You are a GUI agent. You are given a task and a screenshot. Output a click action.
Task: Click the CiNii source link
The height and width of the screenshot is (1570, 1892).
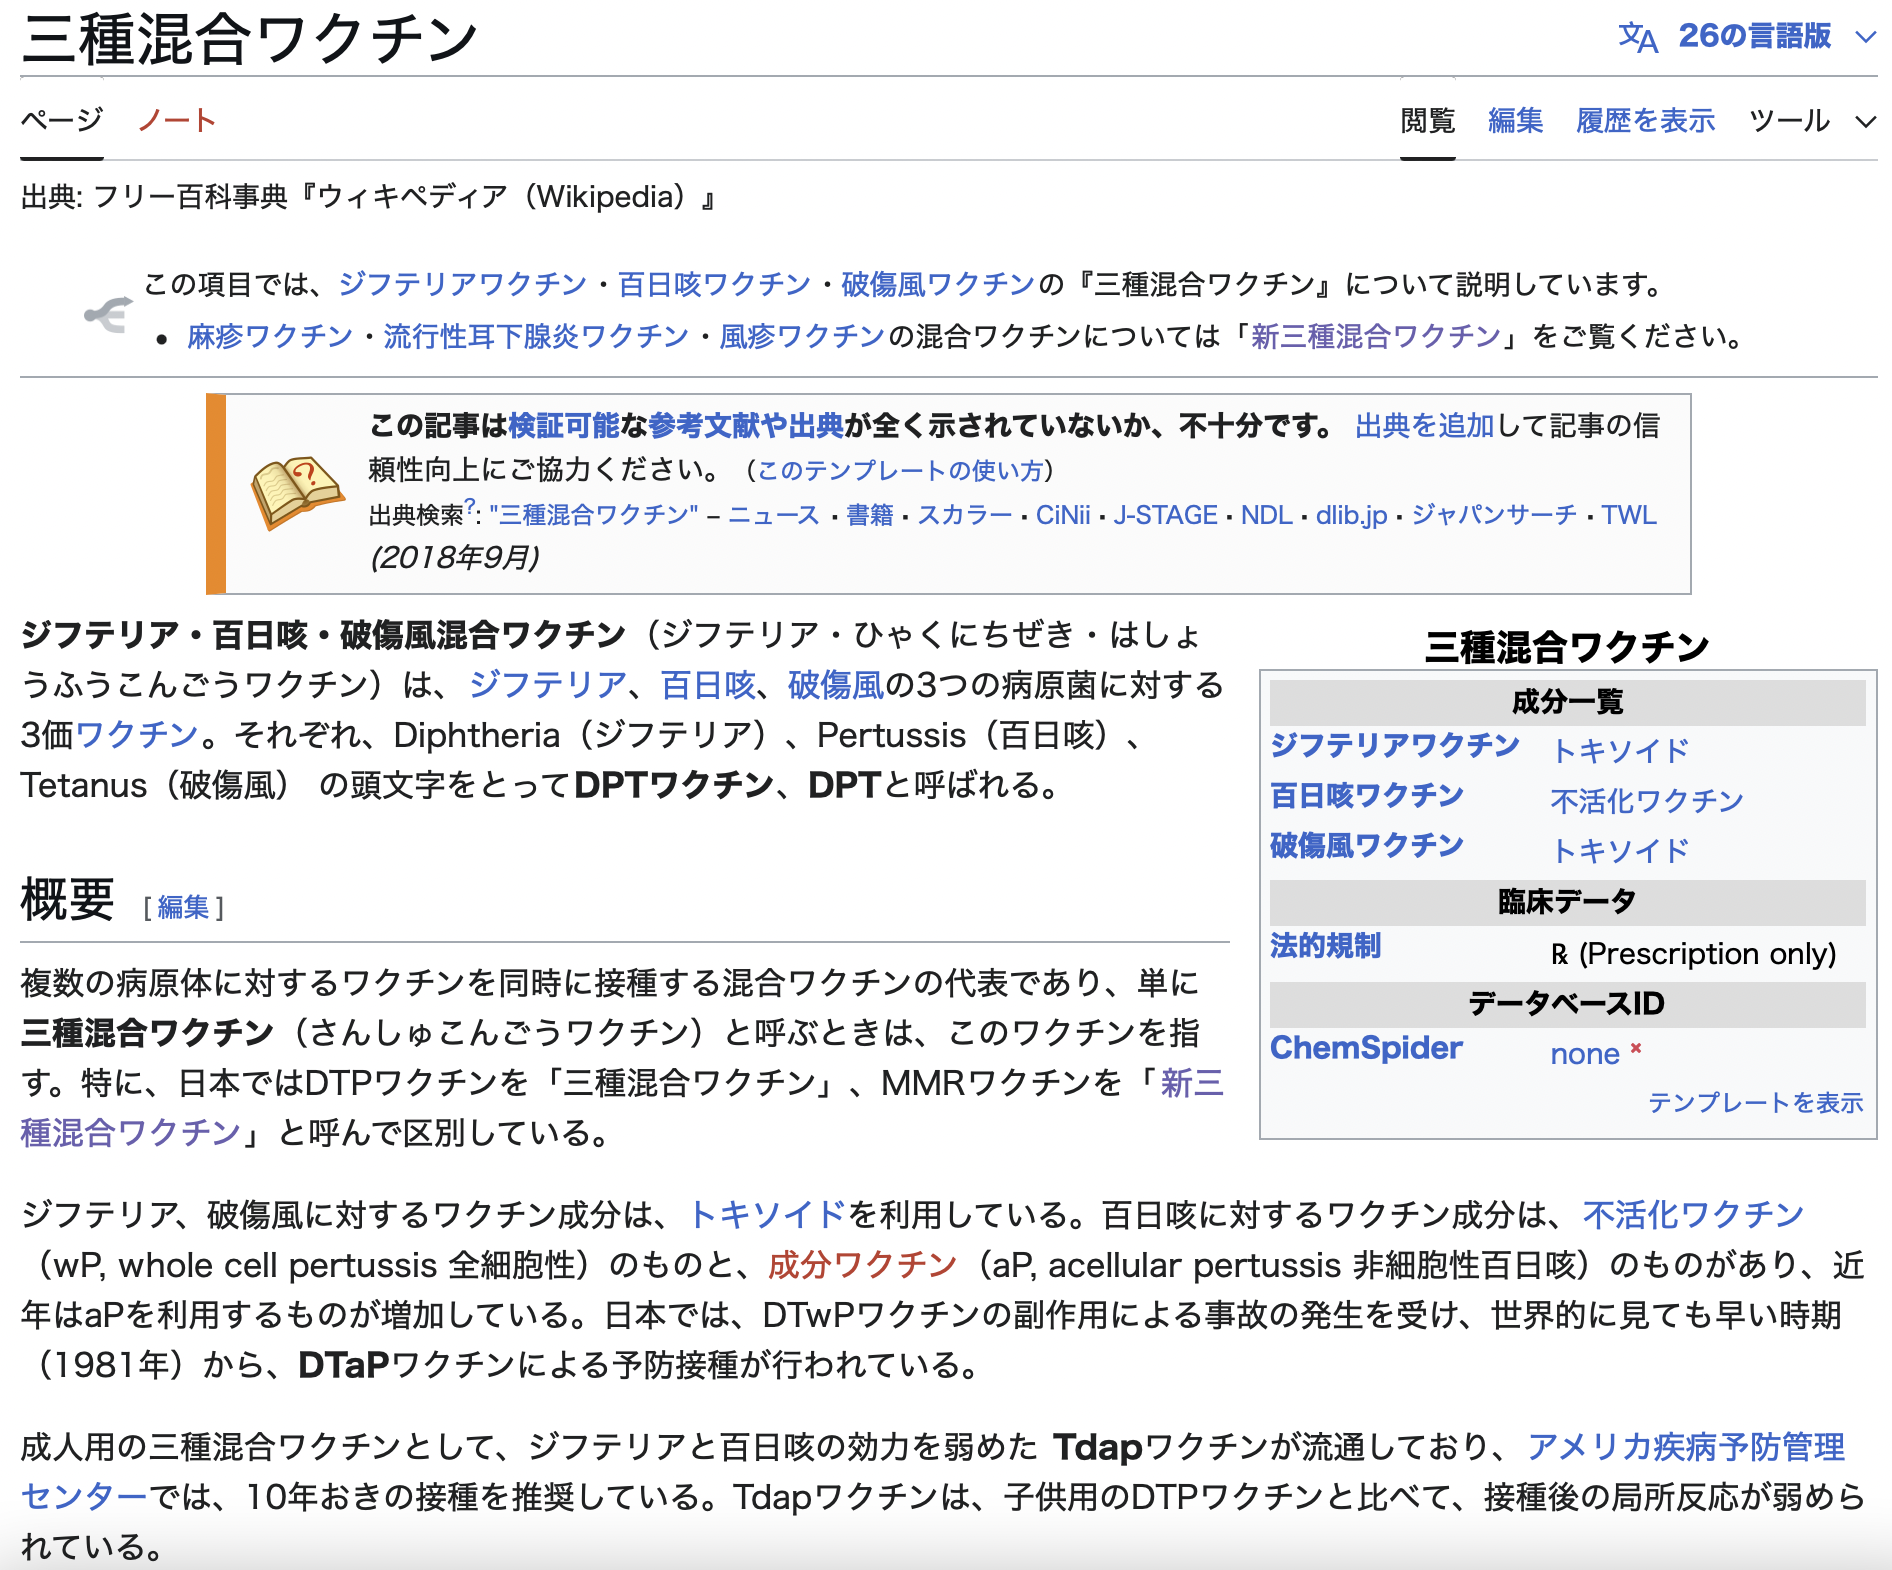pyautogui.click(x=1063, y=515)
